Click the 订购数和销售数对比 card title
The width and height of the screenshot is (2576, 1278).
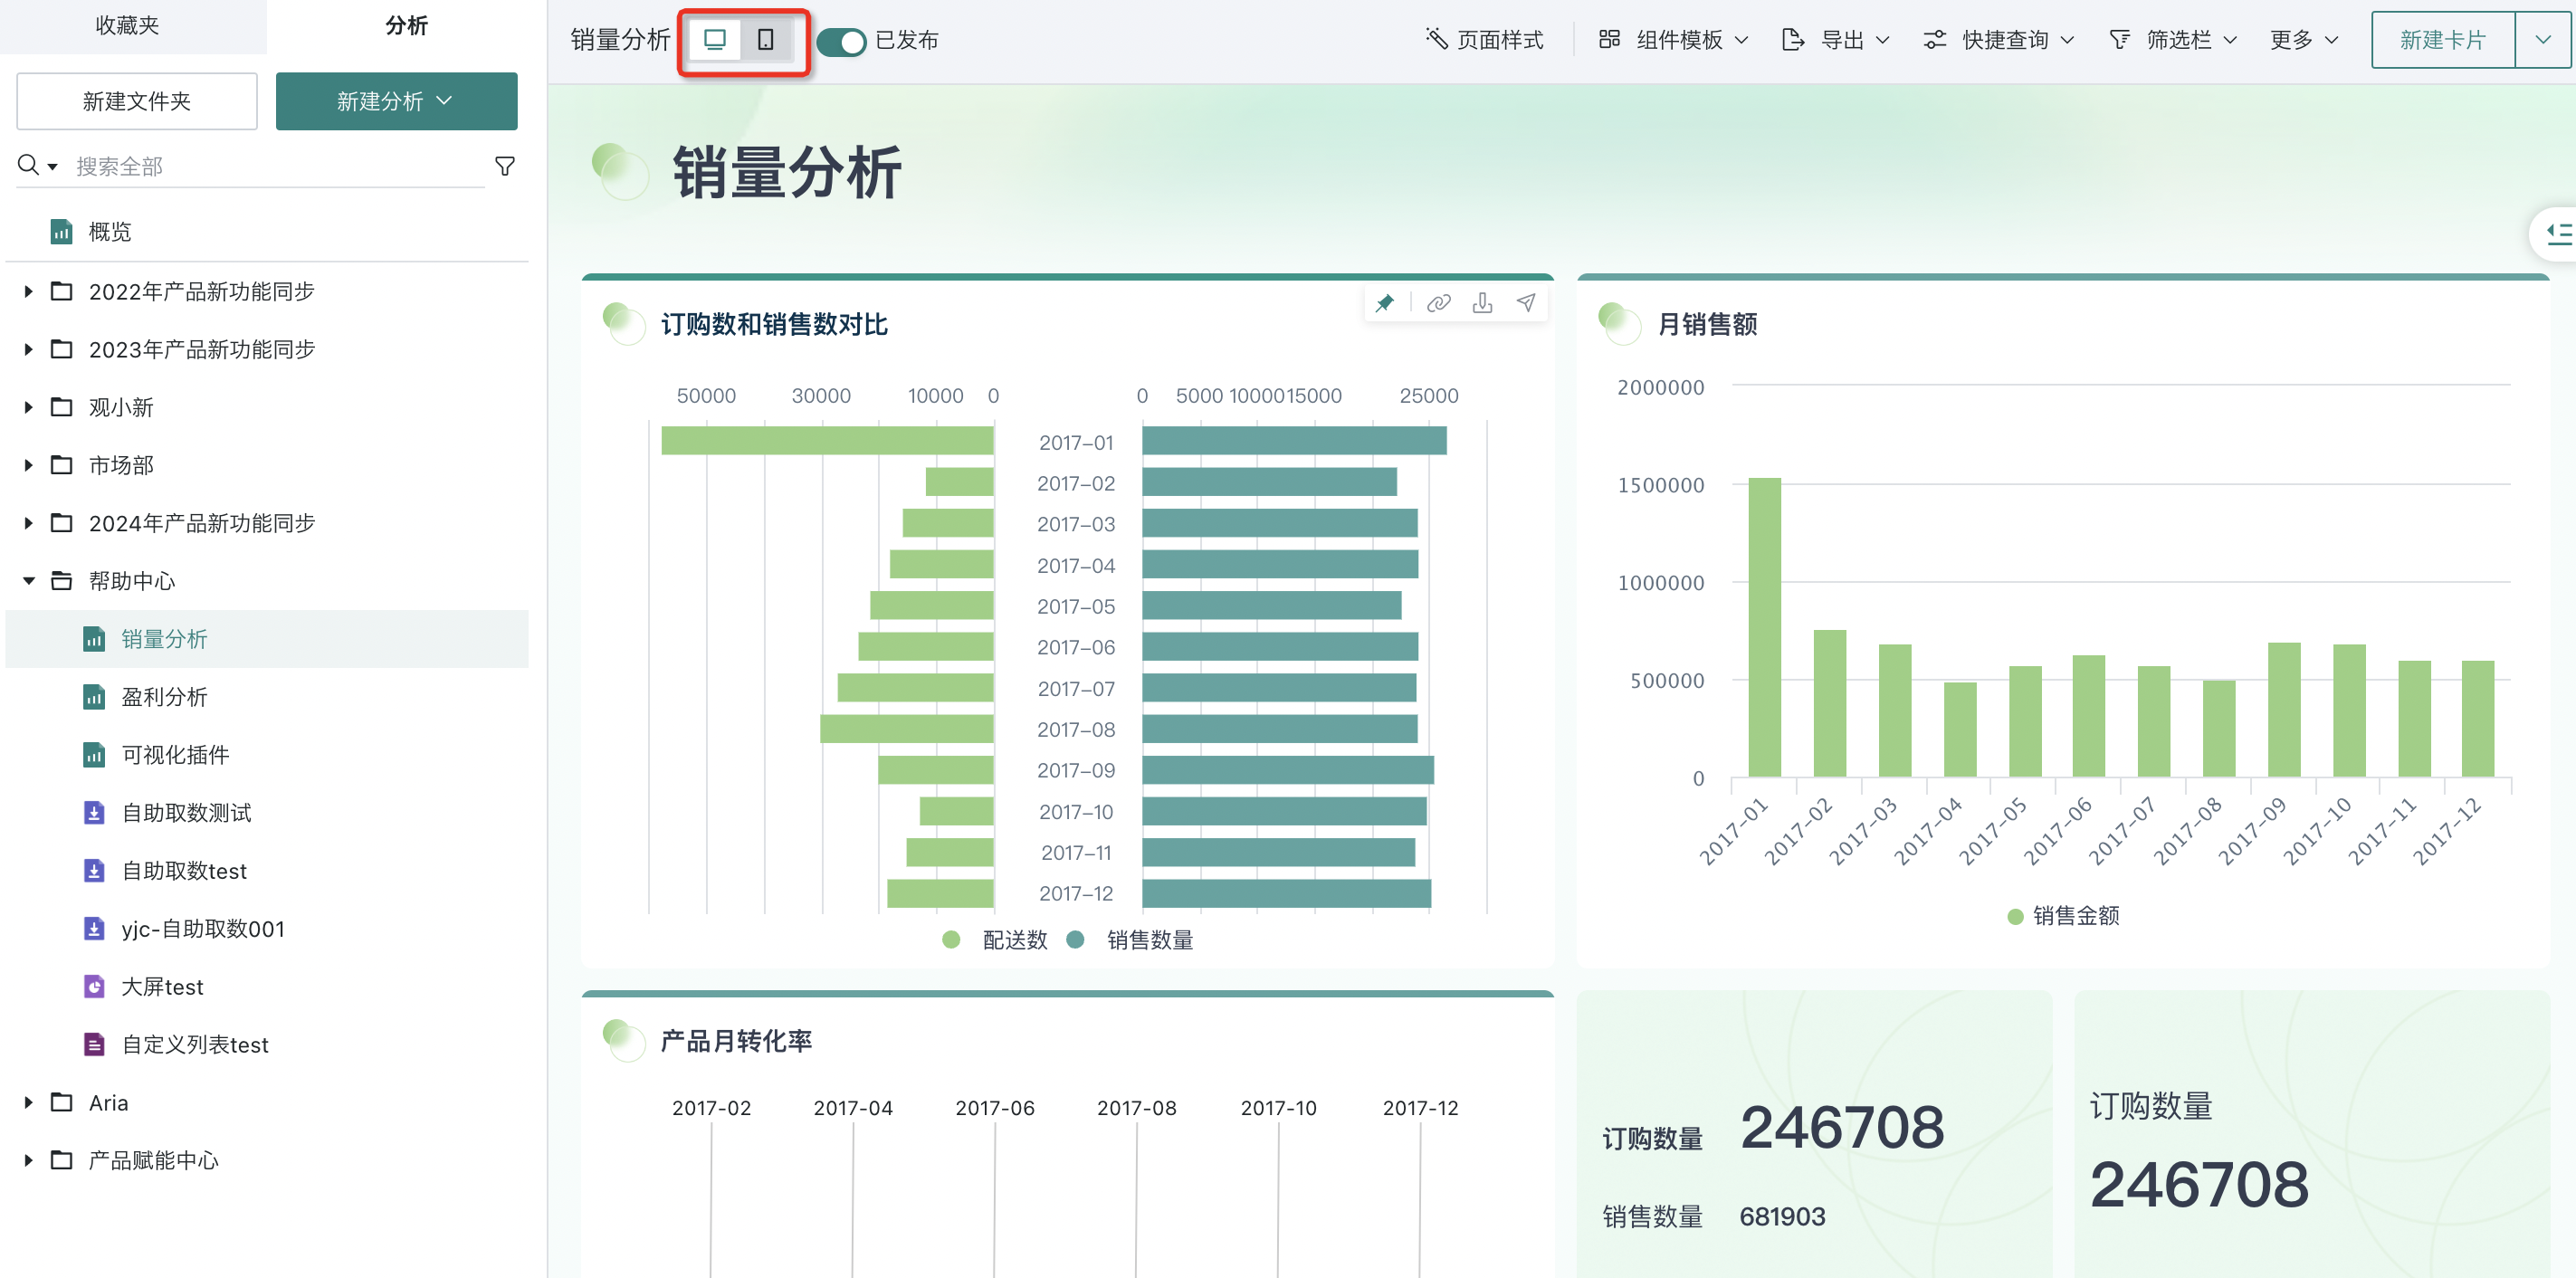point(774,325)
